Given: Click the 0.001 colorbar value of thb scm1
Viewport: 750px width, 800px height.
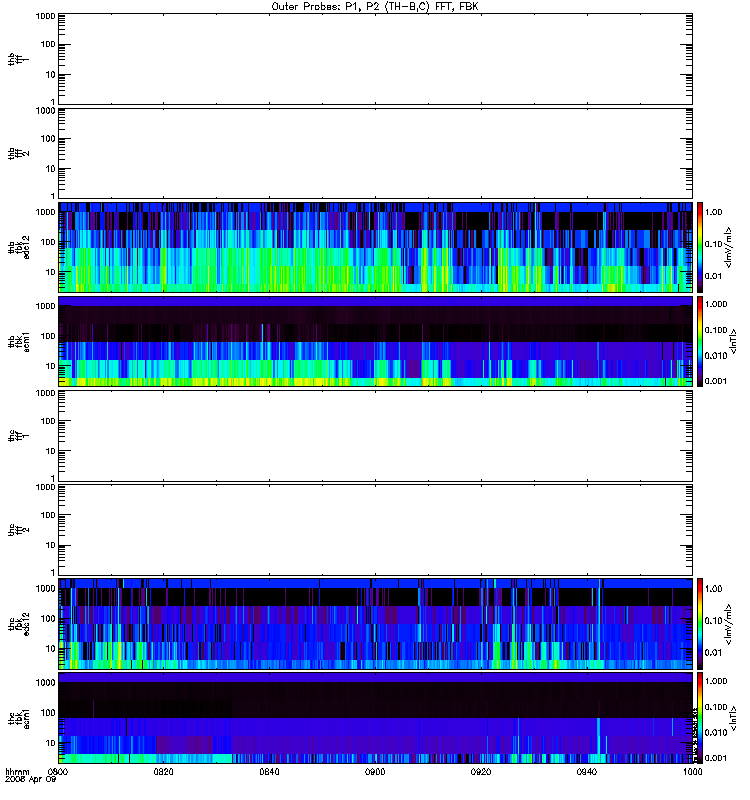Looking at the screenshot, I should click(716, 381).
